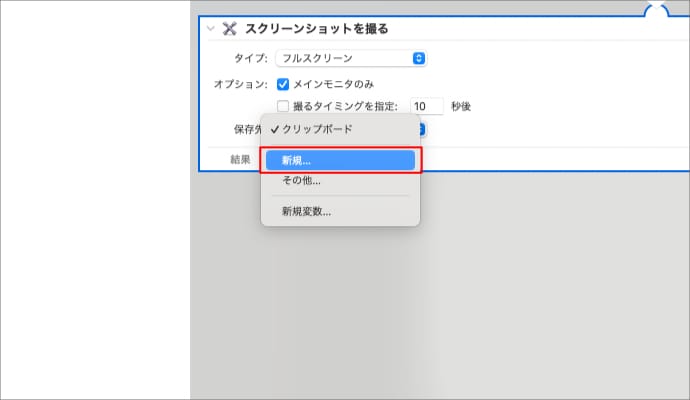
Task: Click the checkmark beside クリップボード
Action: (274, 129)
